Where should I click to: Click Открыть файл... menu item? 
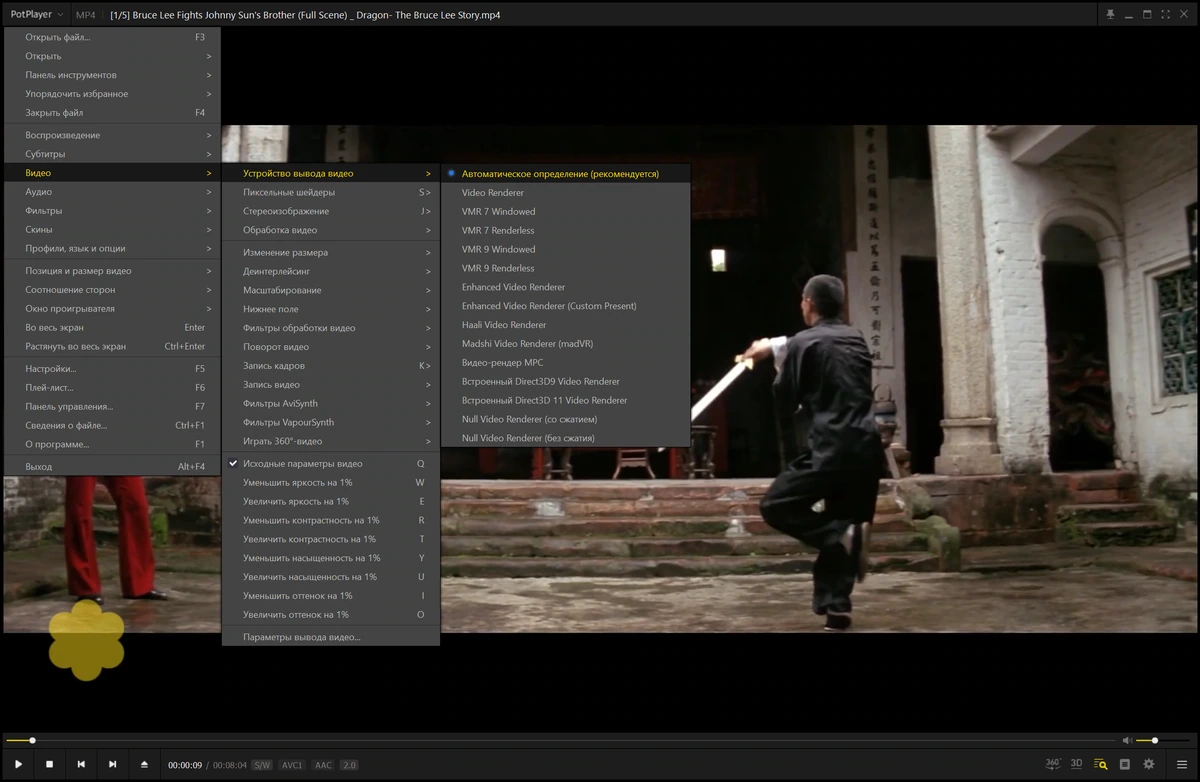point(112,38)
